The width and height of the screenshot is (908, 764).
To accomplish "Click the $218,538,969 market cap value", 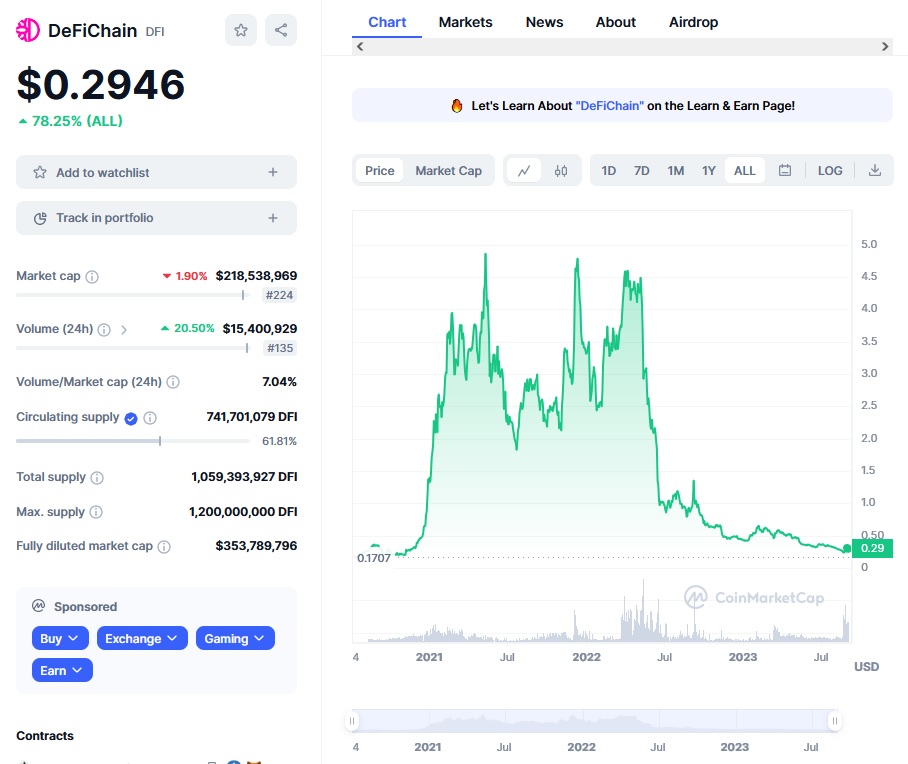I will tap(256, 276).
